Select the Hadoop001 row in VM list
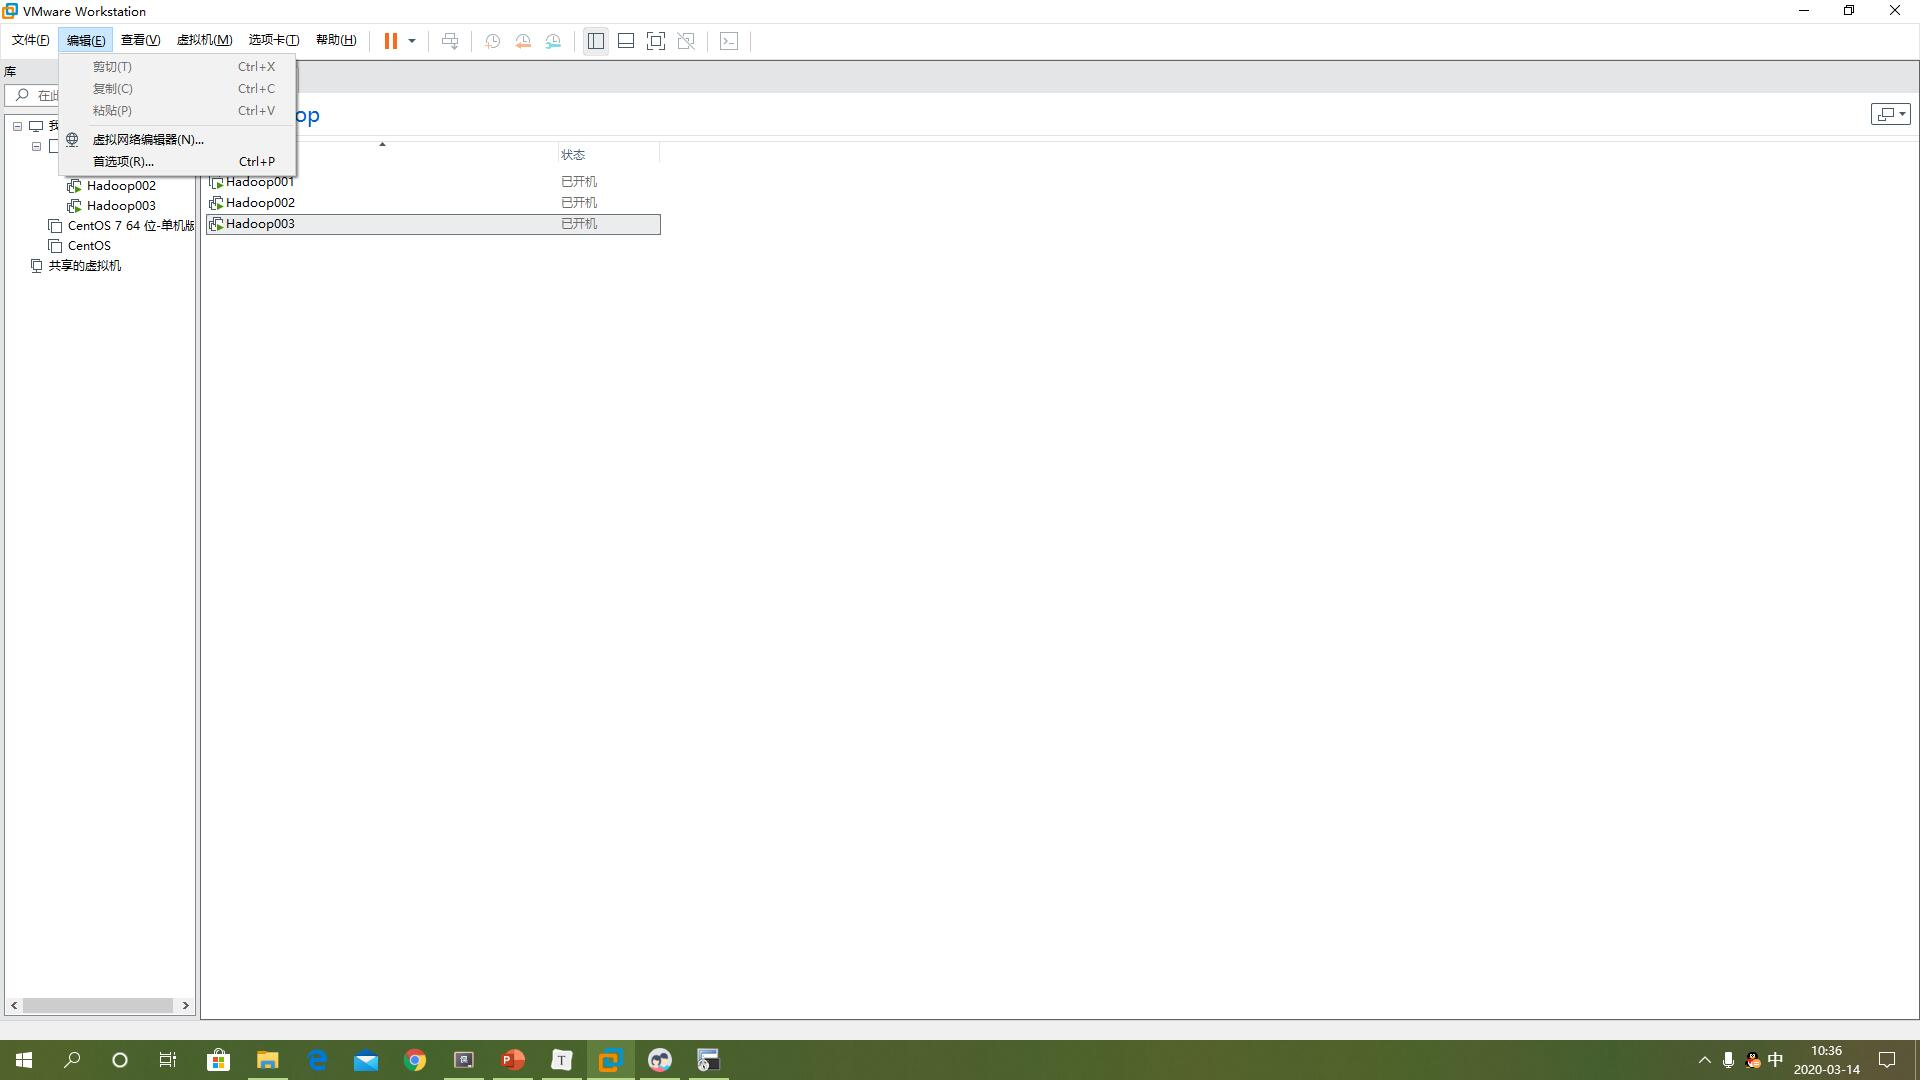Viewport: 1920px width, 1080px height. [433, 182]
